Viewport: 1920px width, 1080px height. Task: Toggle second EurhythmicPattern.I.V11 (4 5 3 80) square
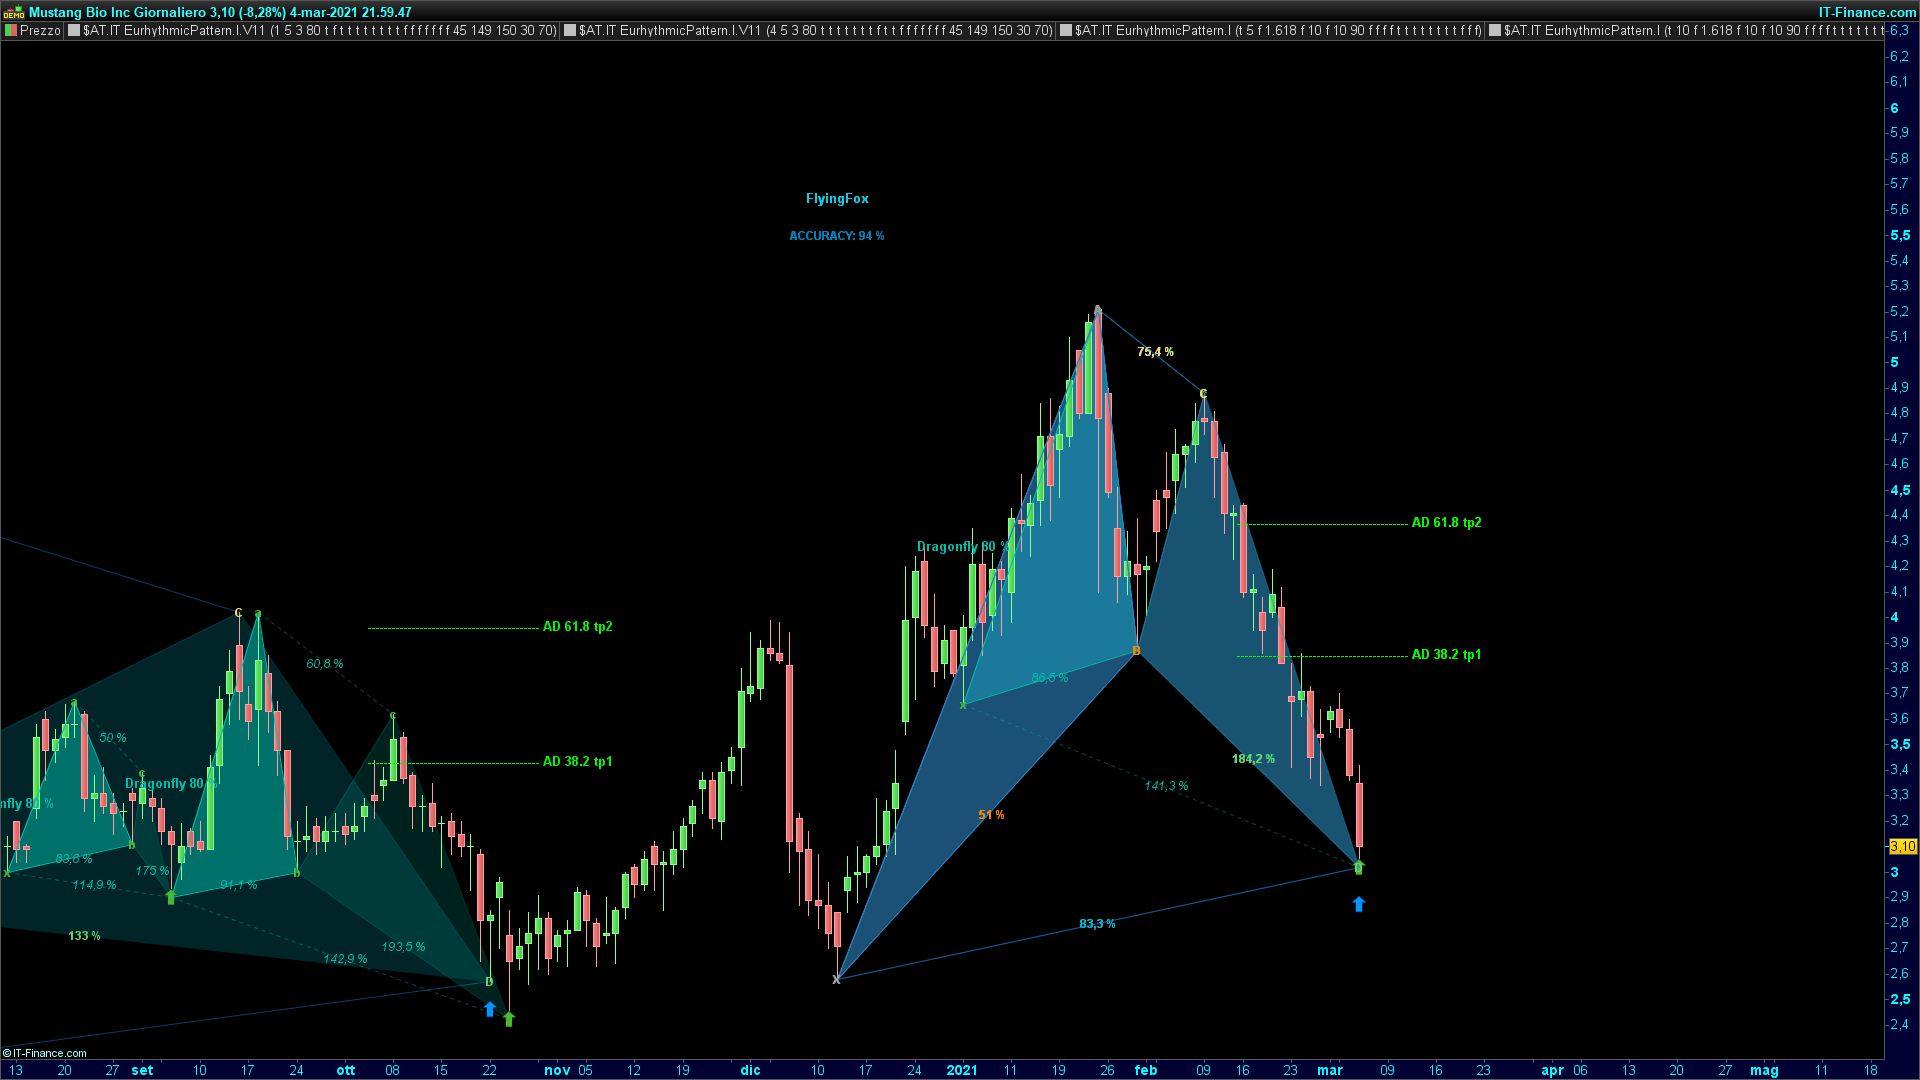(570, 31)
